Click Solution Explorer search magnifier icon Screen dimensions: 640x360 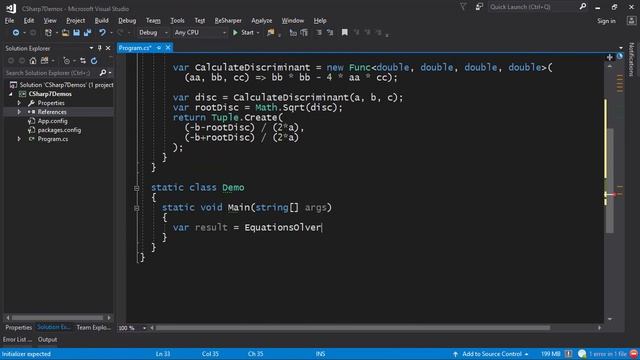[102, 73]
